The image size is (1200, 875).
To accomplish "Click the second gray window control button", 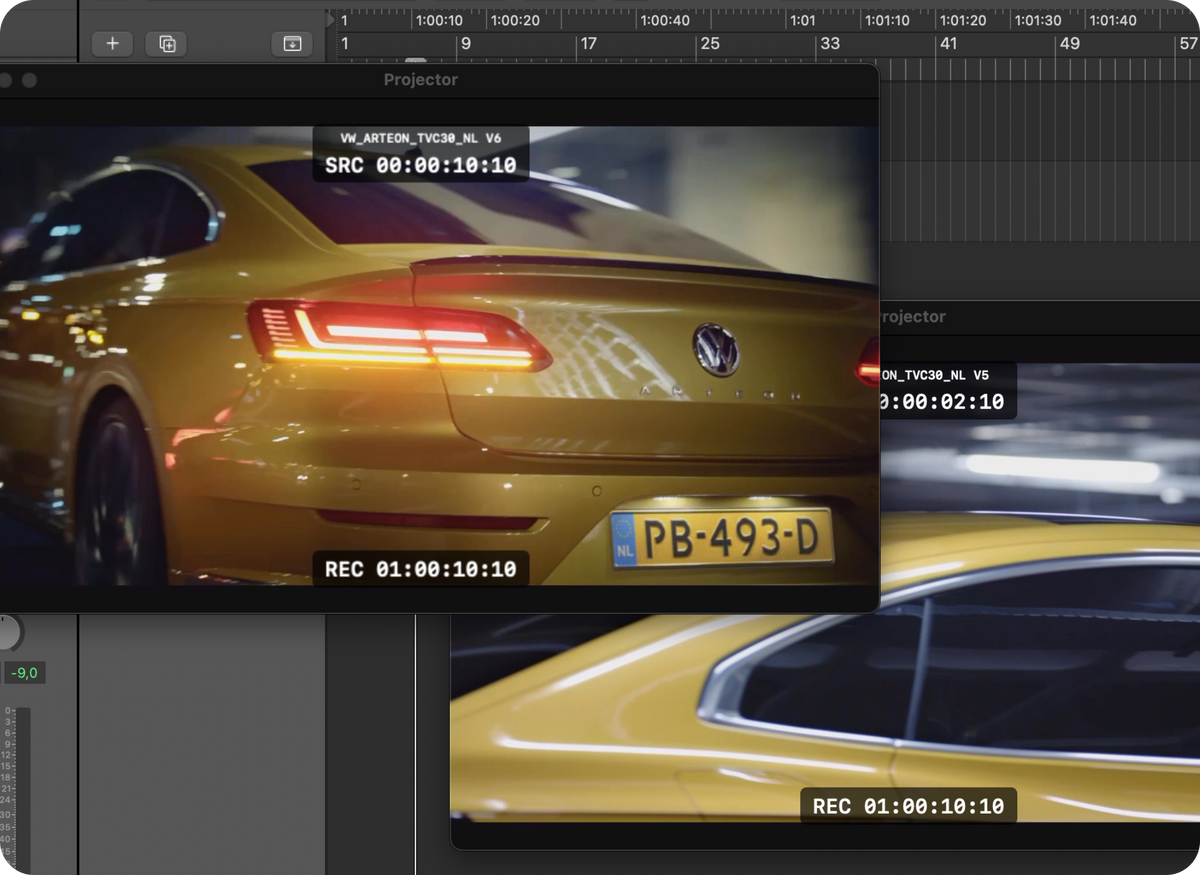I will coord(29,80).
